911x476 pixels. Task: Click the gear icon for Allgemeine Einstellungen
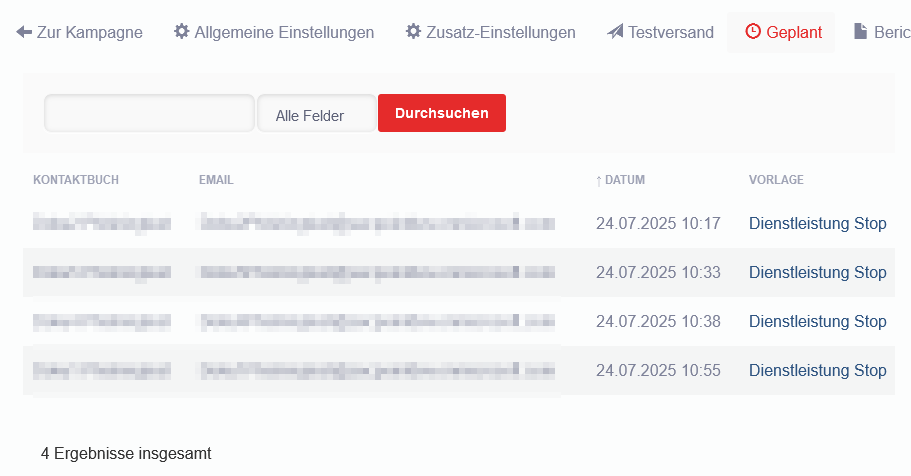click(181, 32)
